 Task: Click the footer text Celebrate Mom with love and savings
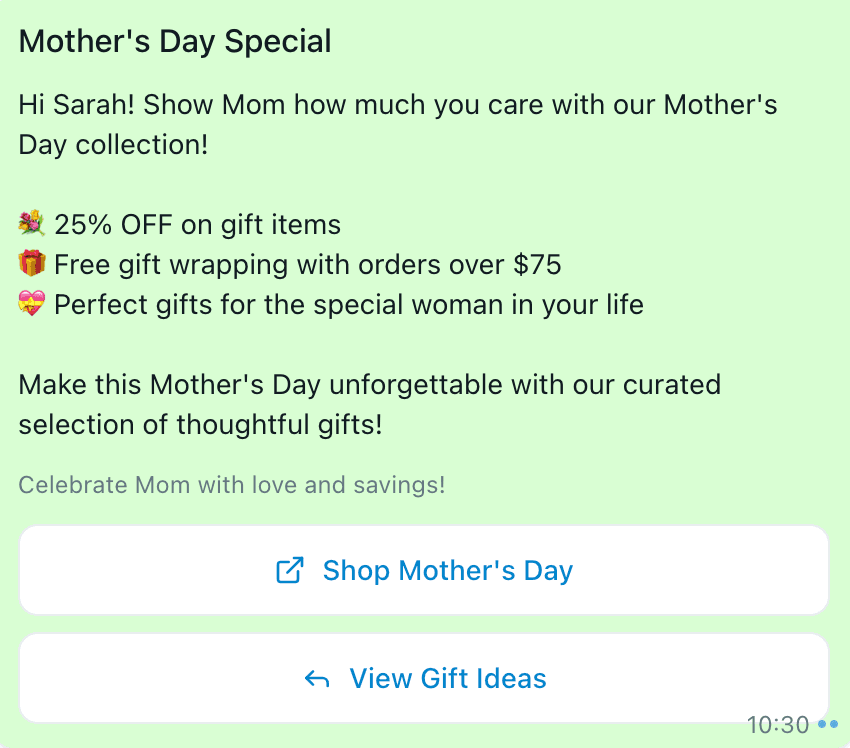coord(232,486)
